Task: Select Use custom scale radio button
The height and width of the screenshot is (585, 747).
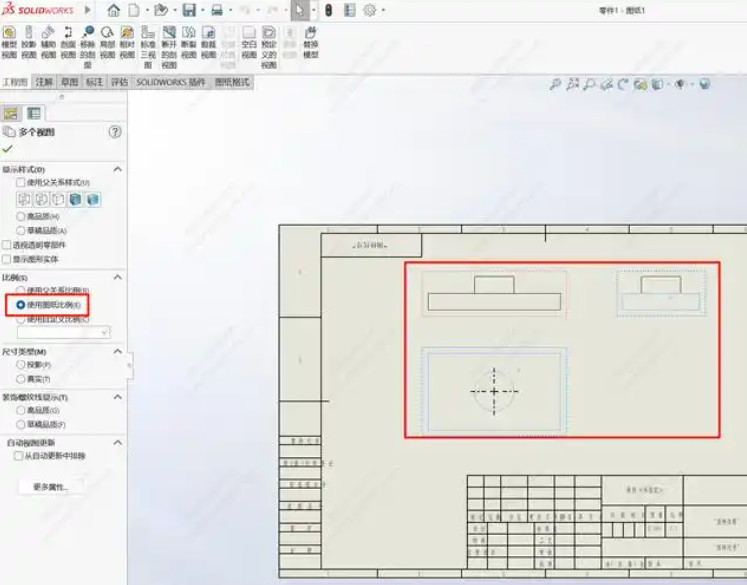Action: [20, 319]
